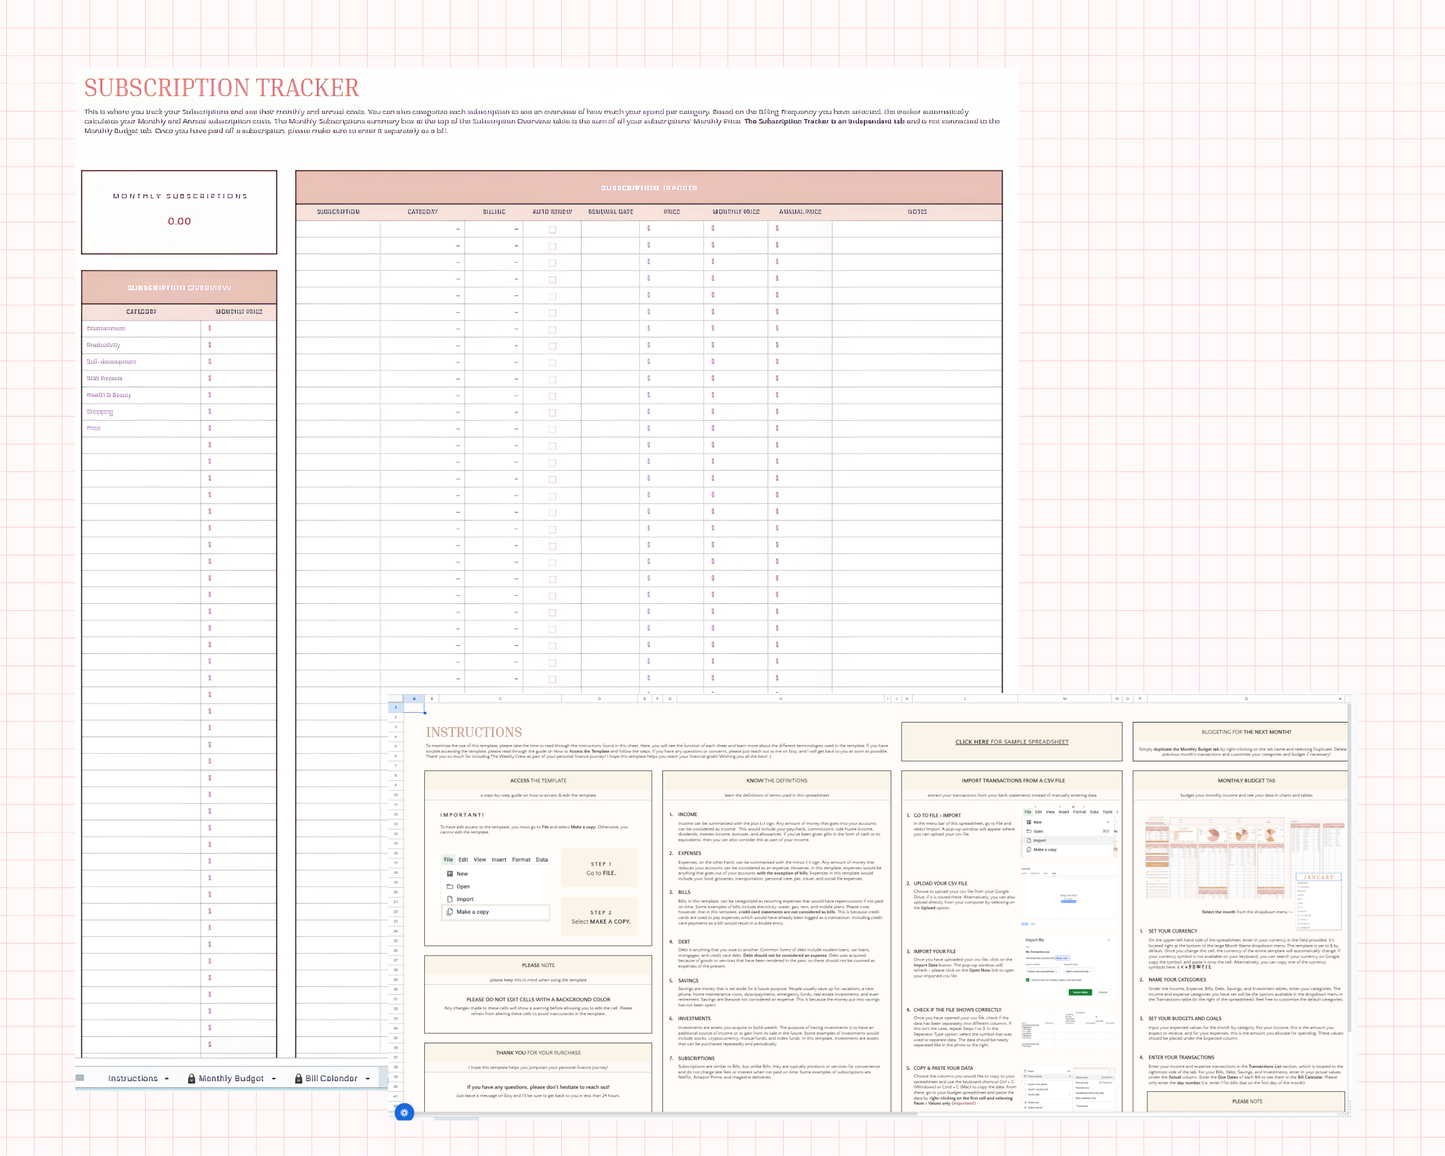Select the Renewal Date column header
The width and height of the screenshot is (1445, 1156).
610,212
